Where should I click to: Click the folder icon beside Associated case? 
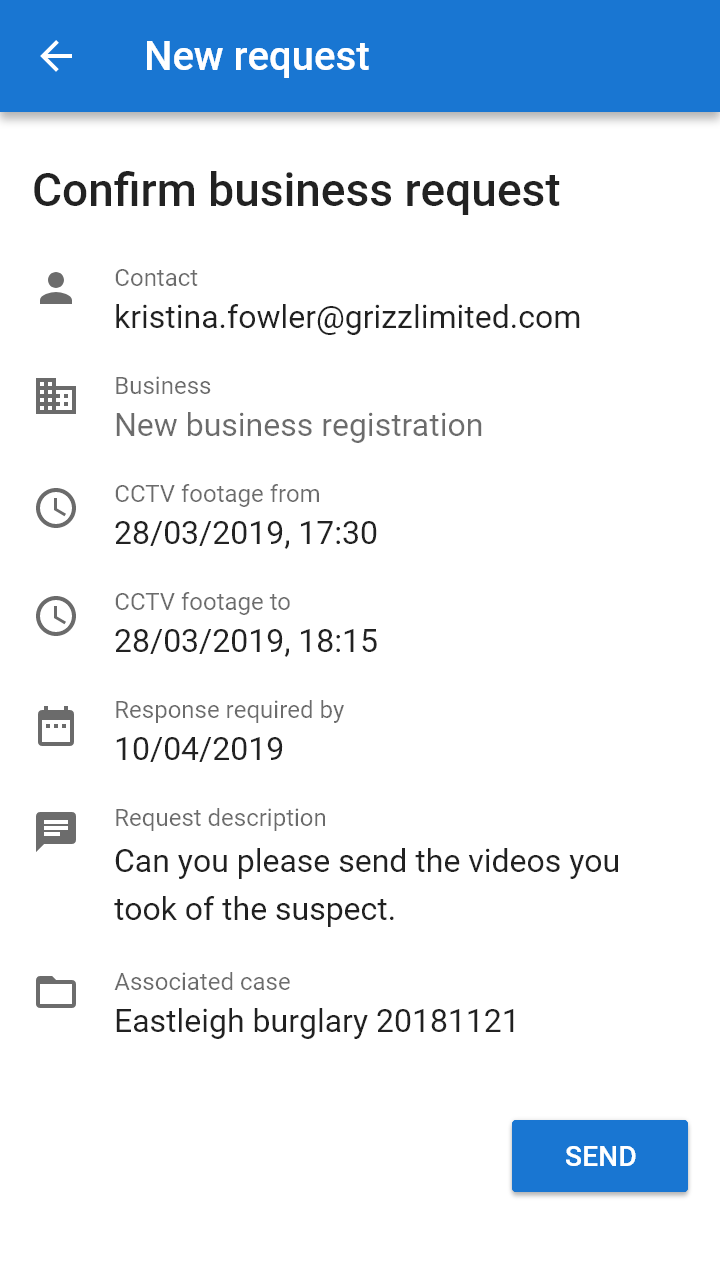tap(56, 992)
